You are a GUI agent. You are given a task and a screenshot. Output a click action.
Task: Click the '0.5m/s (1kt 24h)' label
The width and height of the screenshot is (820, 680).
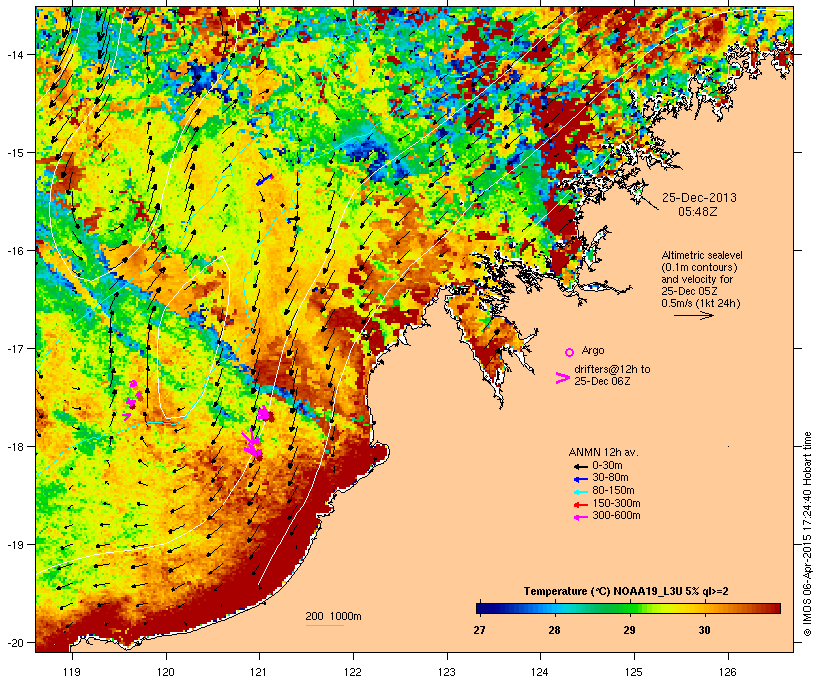click(x=701, y=303)
